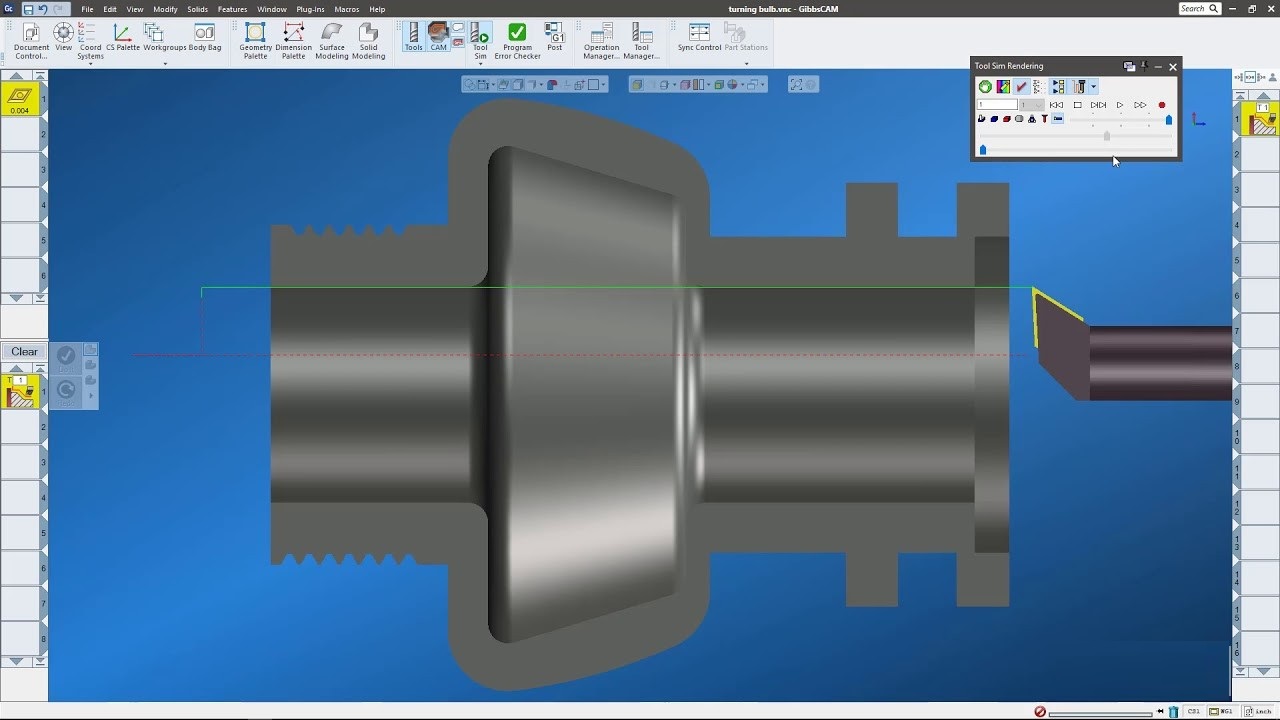Toggle the CAM palette button

438,37
